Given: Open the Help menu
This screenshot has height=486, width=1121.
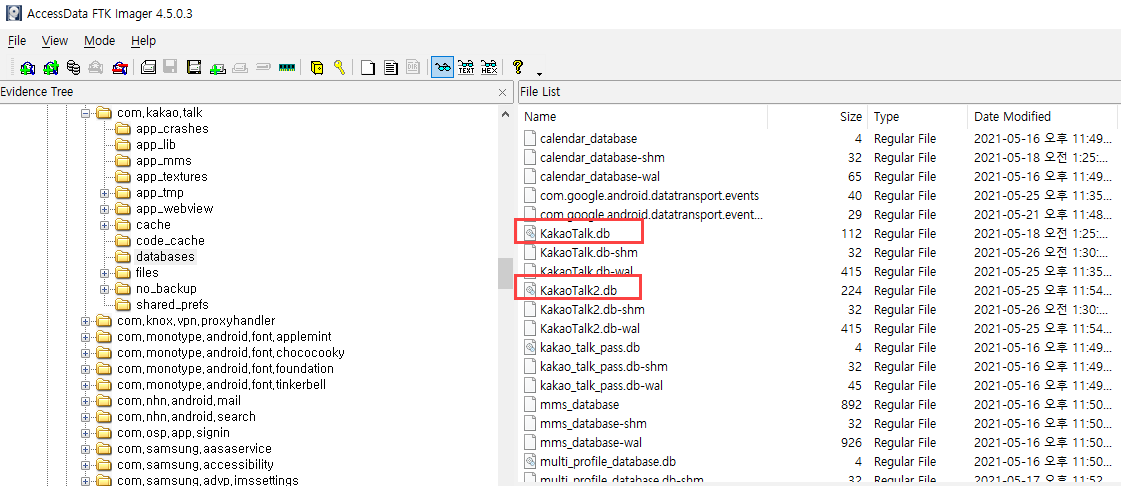Looking at the screenshot, I should tap(144, 41).
